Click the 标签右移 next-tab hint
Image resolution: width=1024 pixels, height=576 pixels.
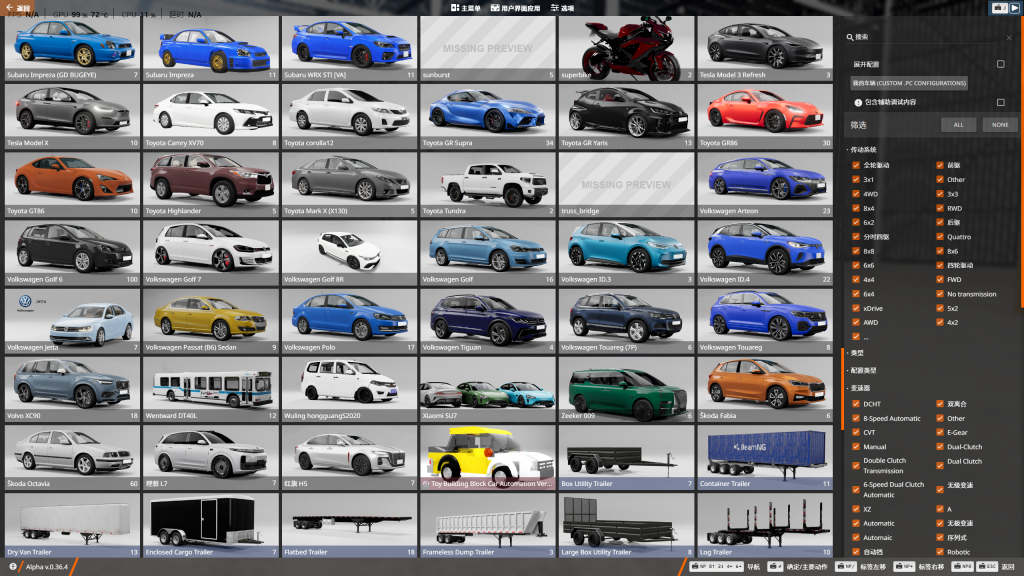coord(920,567)
